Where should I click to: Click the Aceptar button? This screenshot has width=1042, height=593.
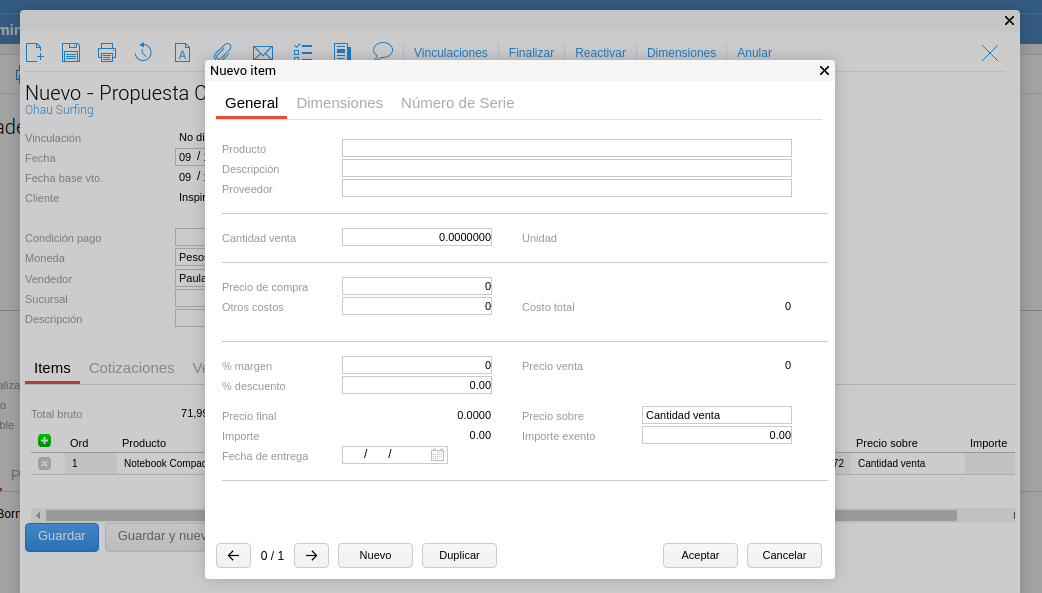pos(700,556)
